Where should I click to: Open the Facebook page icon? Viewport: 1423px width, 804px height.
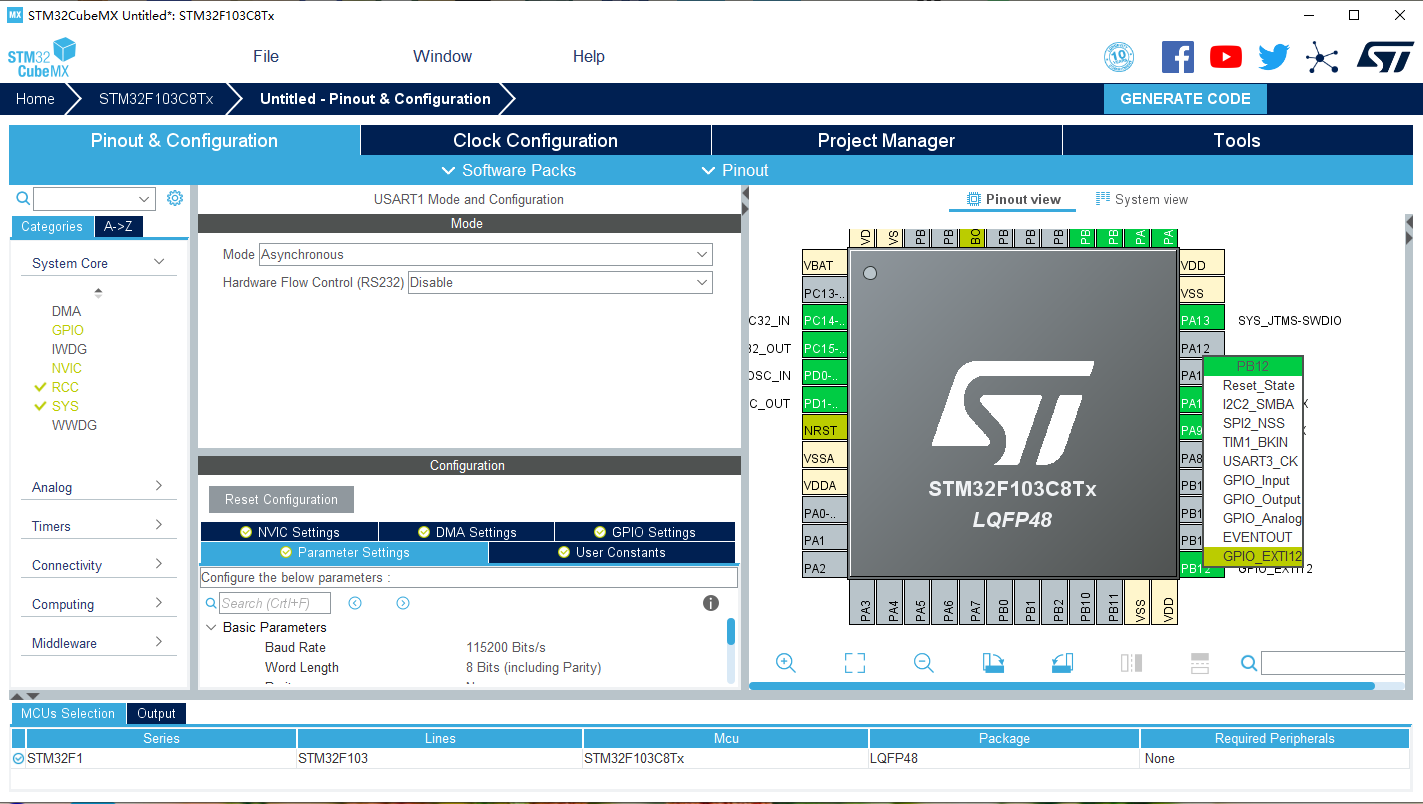1177,57
